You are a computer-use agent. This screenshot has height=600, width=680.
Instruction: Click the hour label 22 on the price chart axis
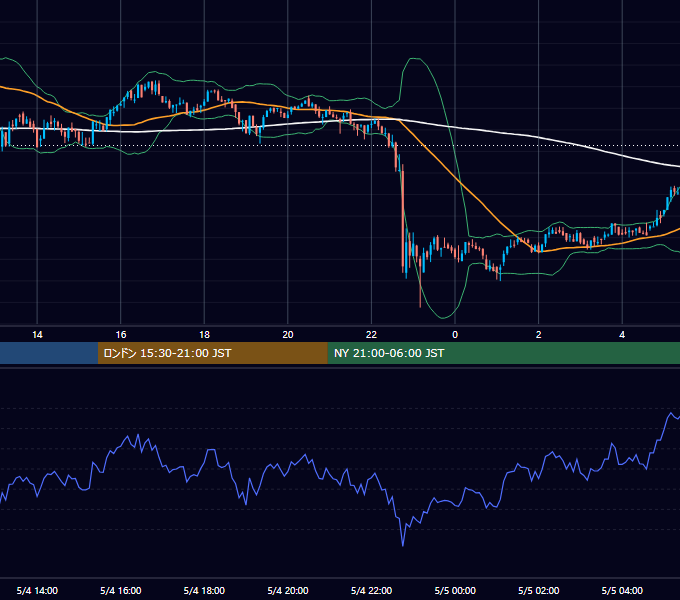[371, 335]
